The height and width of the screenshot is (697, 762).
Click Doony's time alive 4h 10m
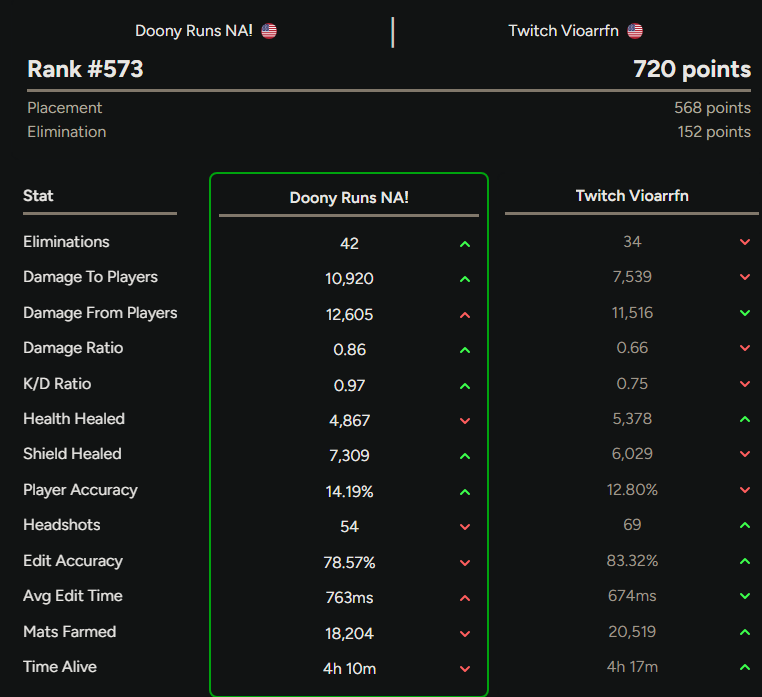click(349, 669)
